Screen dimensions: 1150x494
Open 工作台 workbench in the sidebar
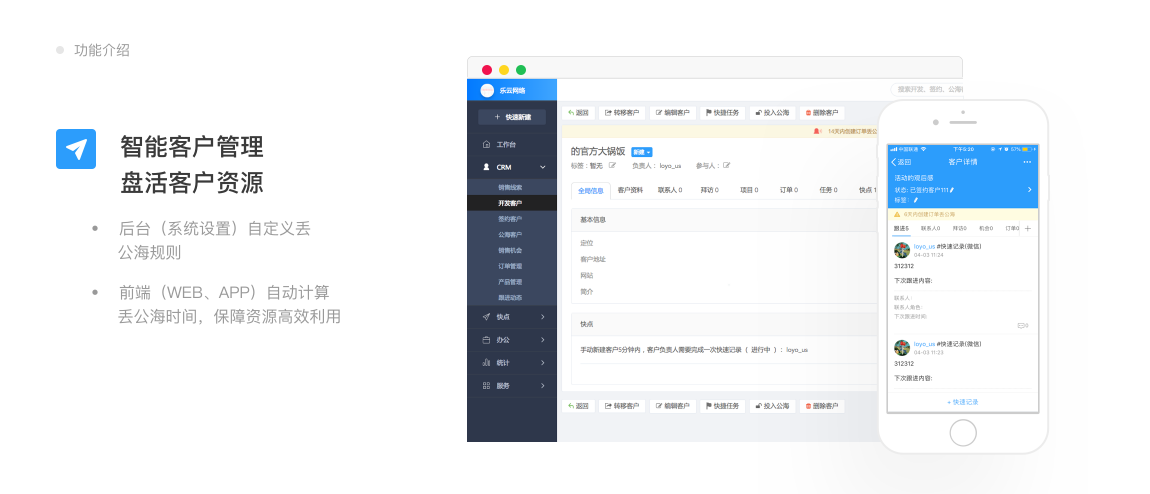coord(512,144)
